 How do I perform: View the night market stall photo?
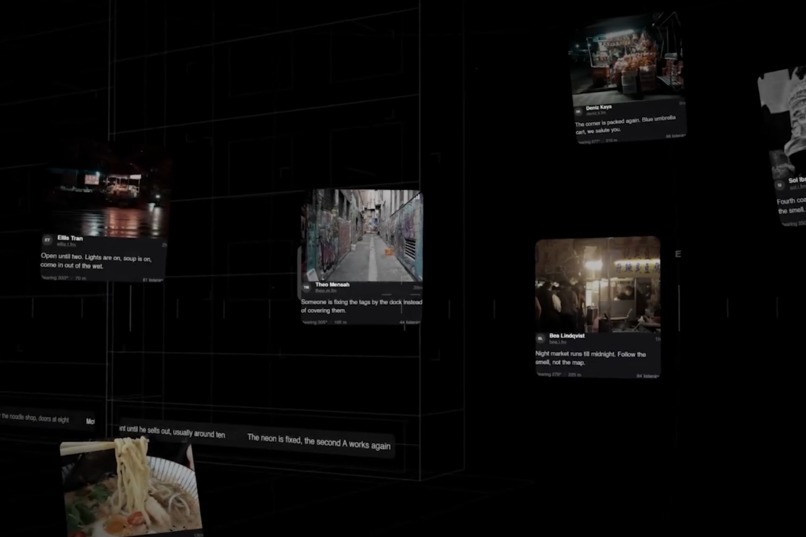coord(598,284)
